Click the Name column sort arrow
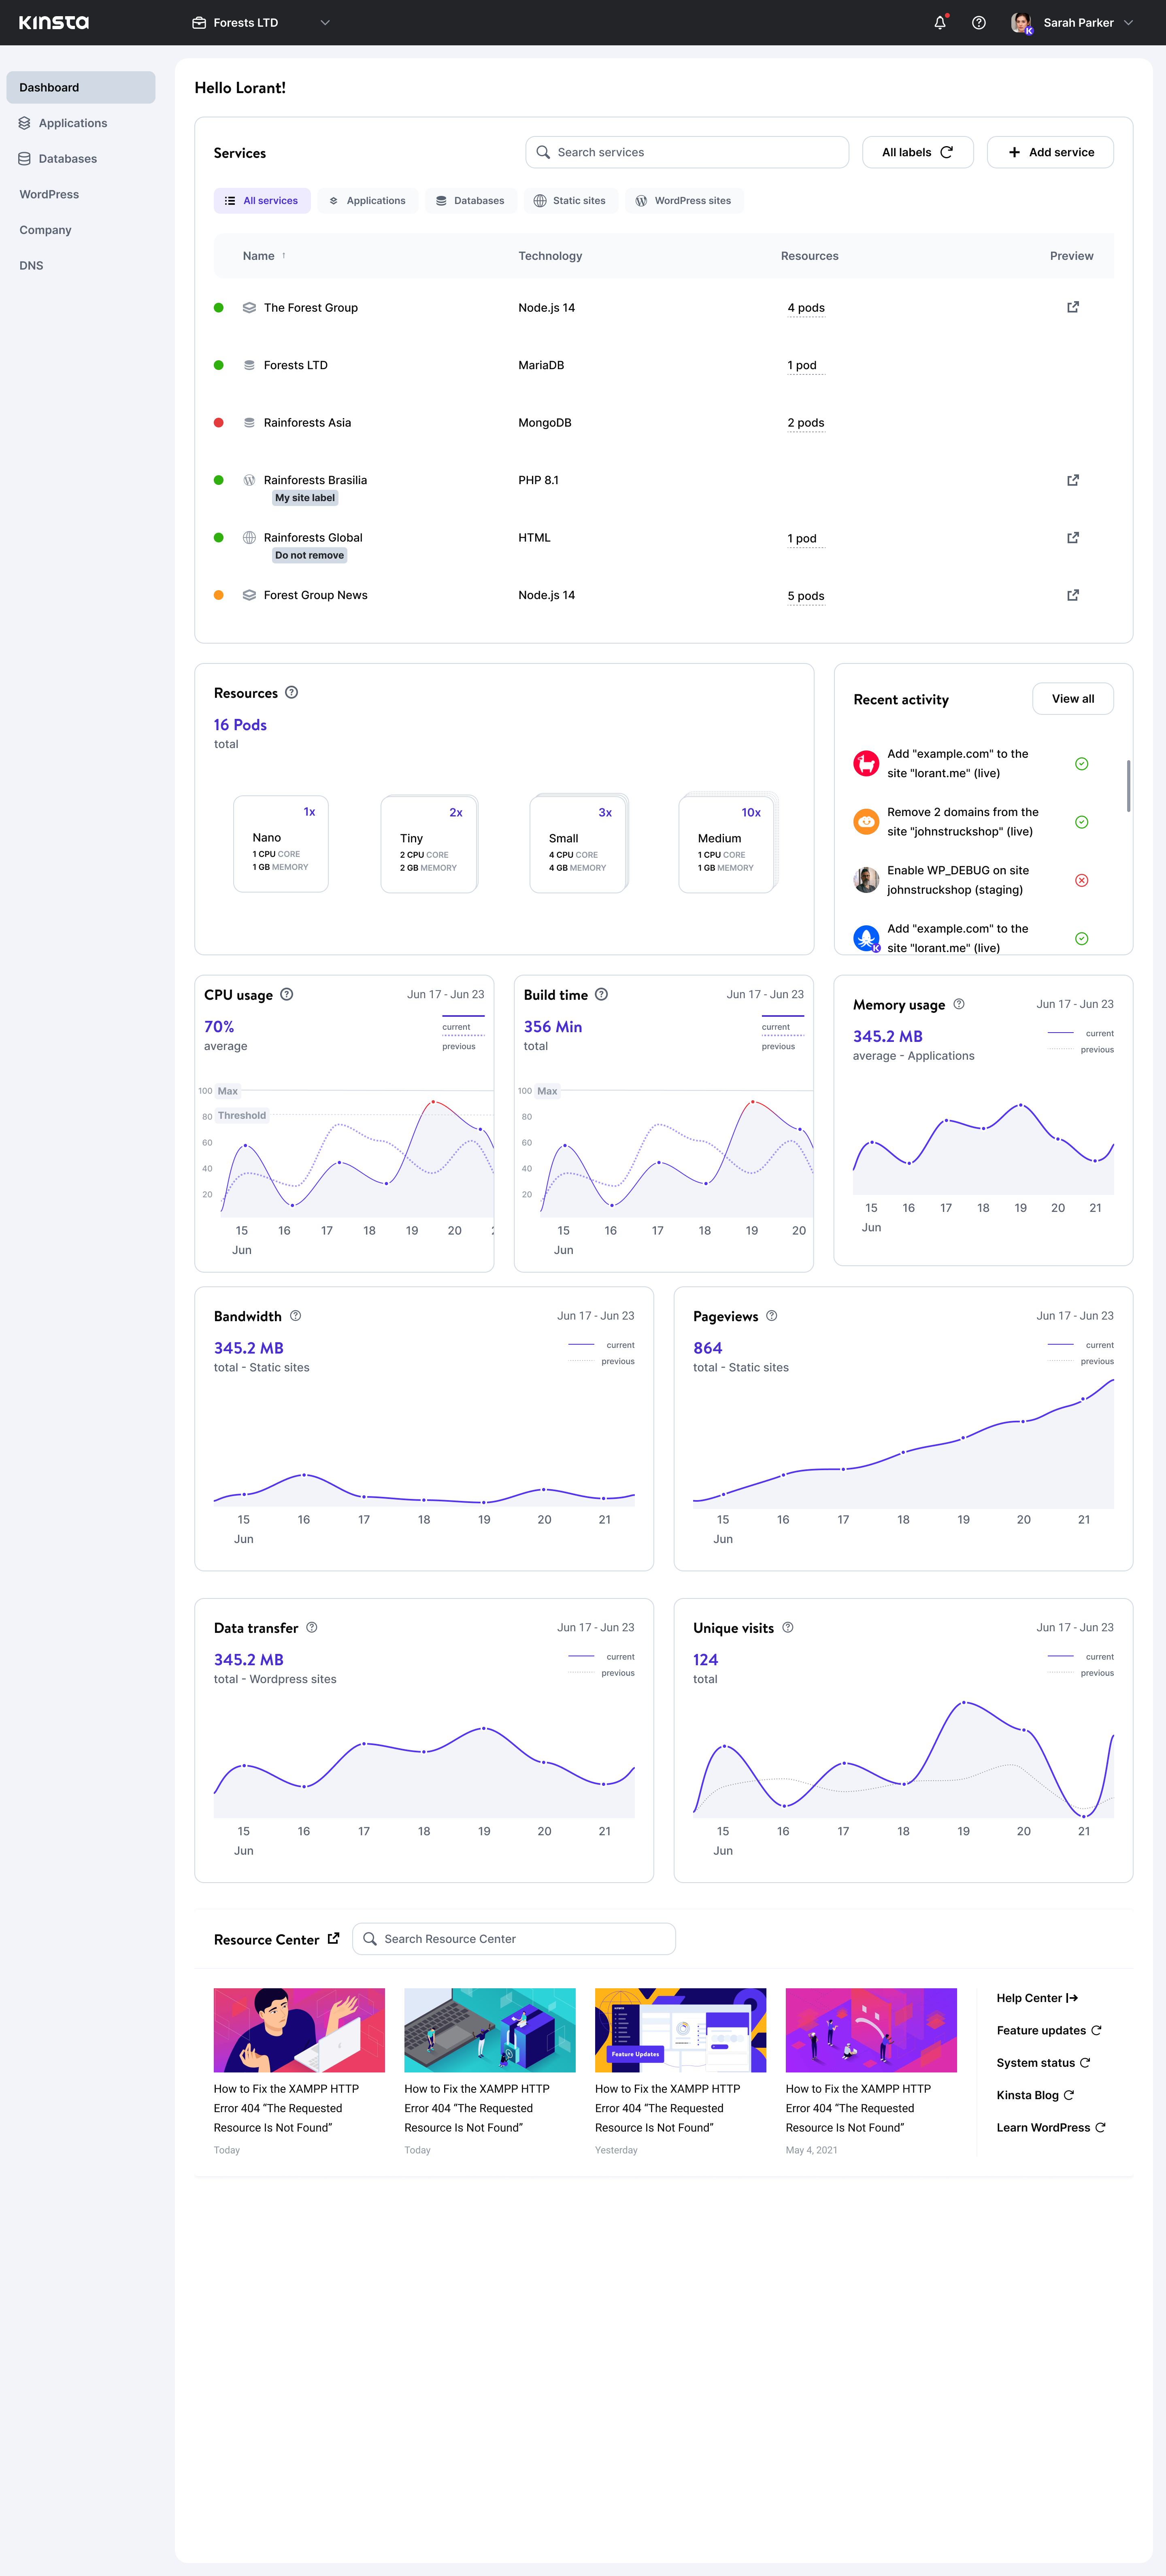1166x2576 pixels. click(x=284, y=256)
